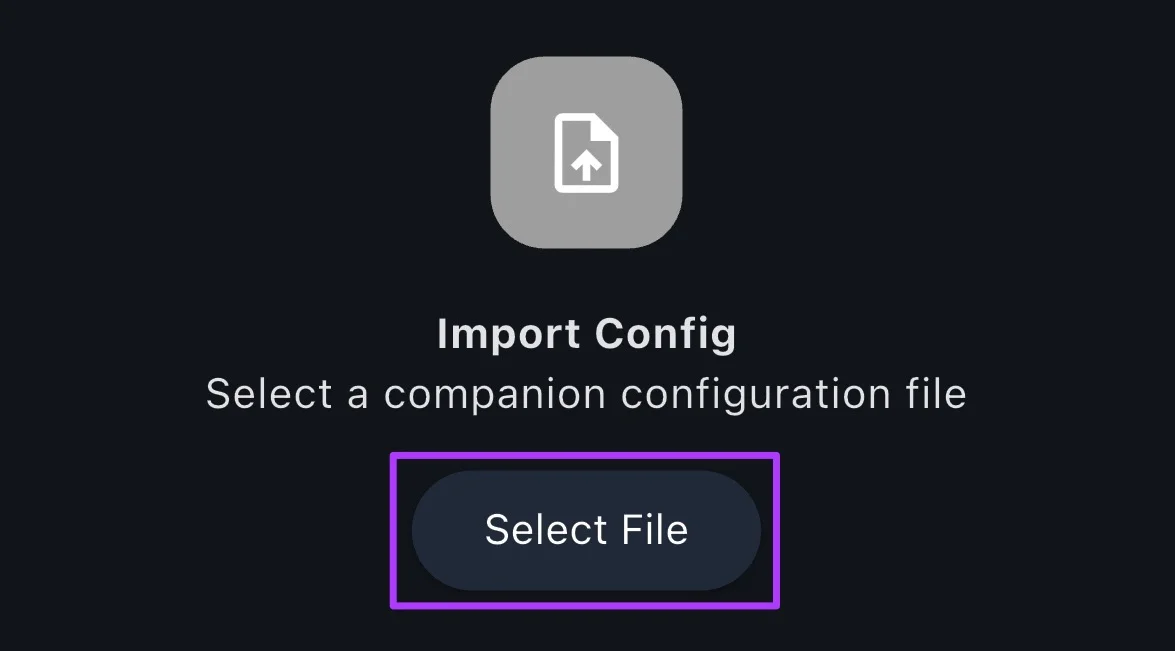This screenshot has height=651, width=1175.
Task: Choose a companion configuration file via Select File
Action: (586, 530)
